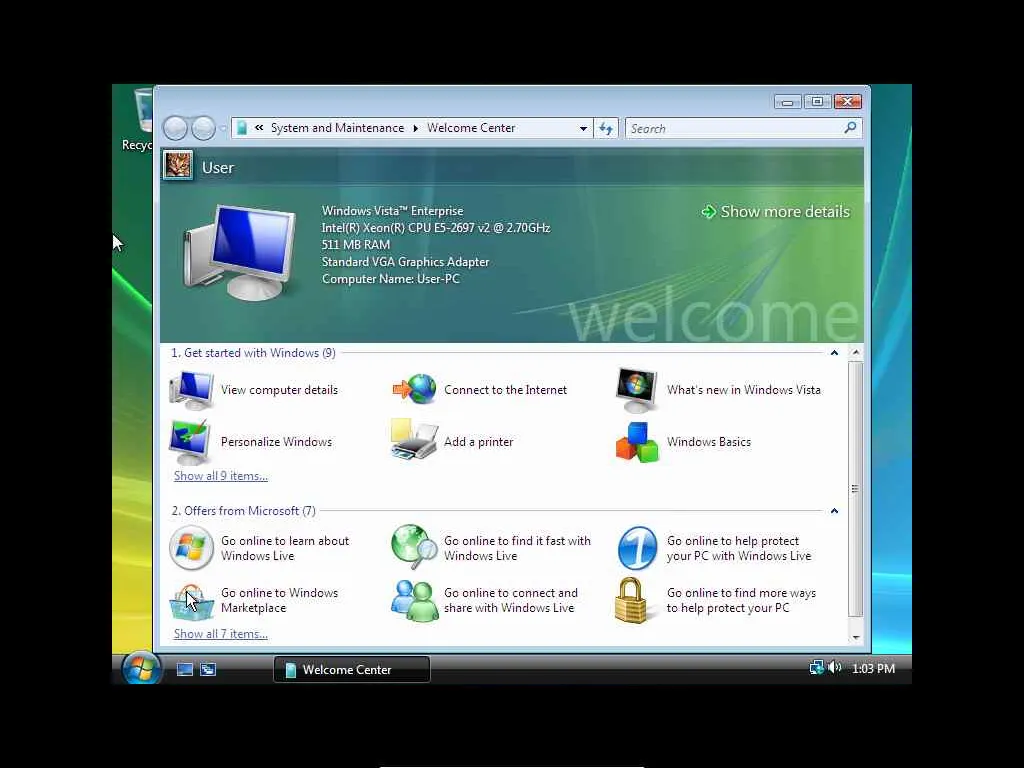Click the vertical scrollbar thumb
Viewport: 1024px width, 768px height.
(856, 488)
